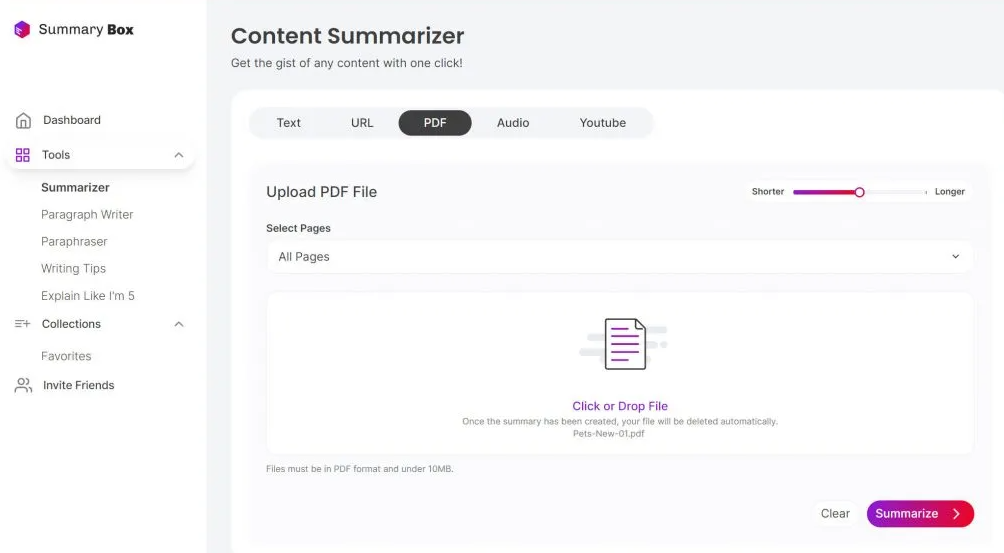The width and height of the screenshot is (1004, 553).
Task: Collapse the Collections section chevron
Action: [179, 324]
